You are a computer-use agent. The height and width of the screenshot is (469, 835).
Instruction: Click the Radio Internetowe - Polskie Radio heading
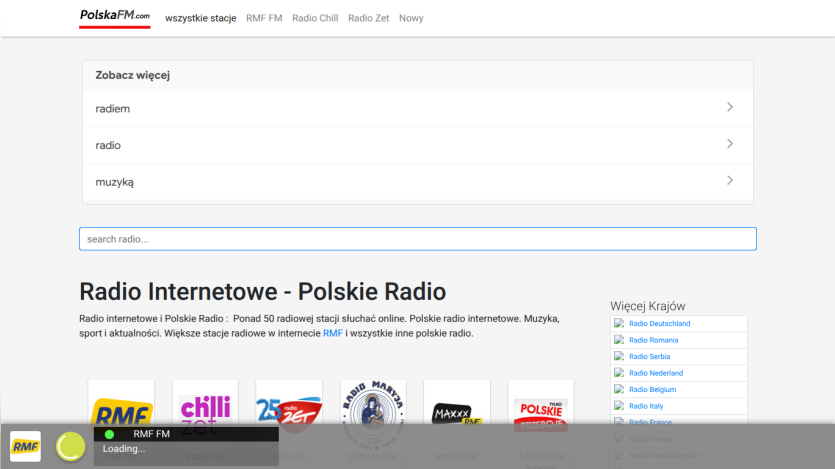(263, 292)
